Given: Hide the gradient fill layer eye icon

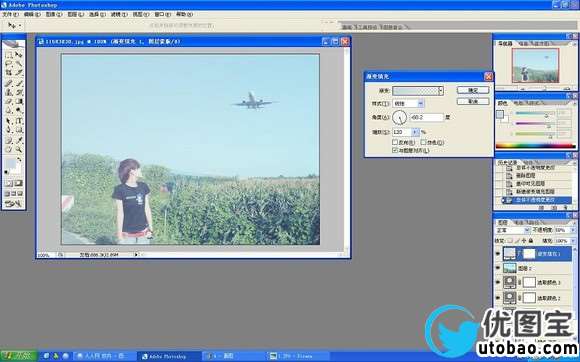Looking at the screenshot, I should coord(498,254).
